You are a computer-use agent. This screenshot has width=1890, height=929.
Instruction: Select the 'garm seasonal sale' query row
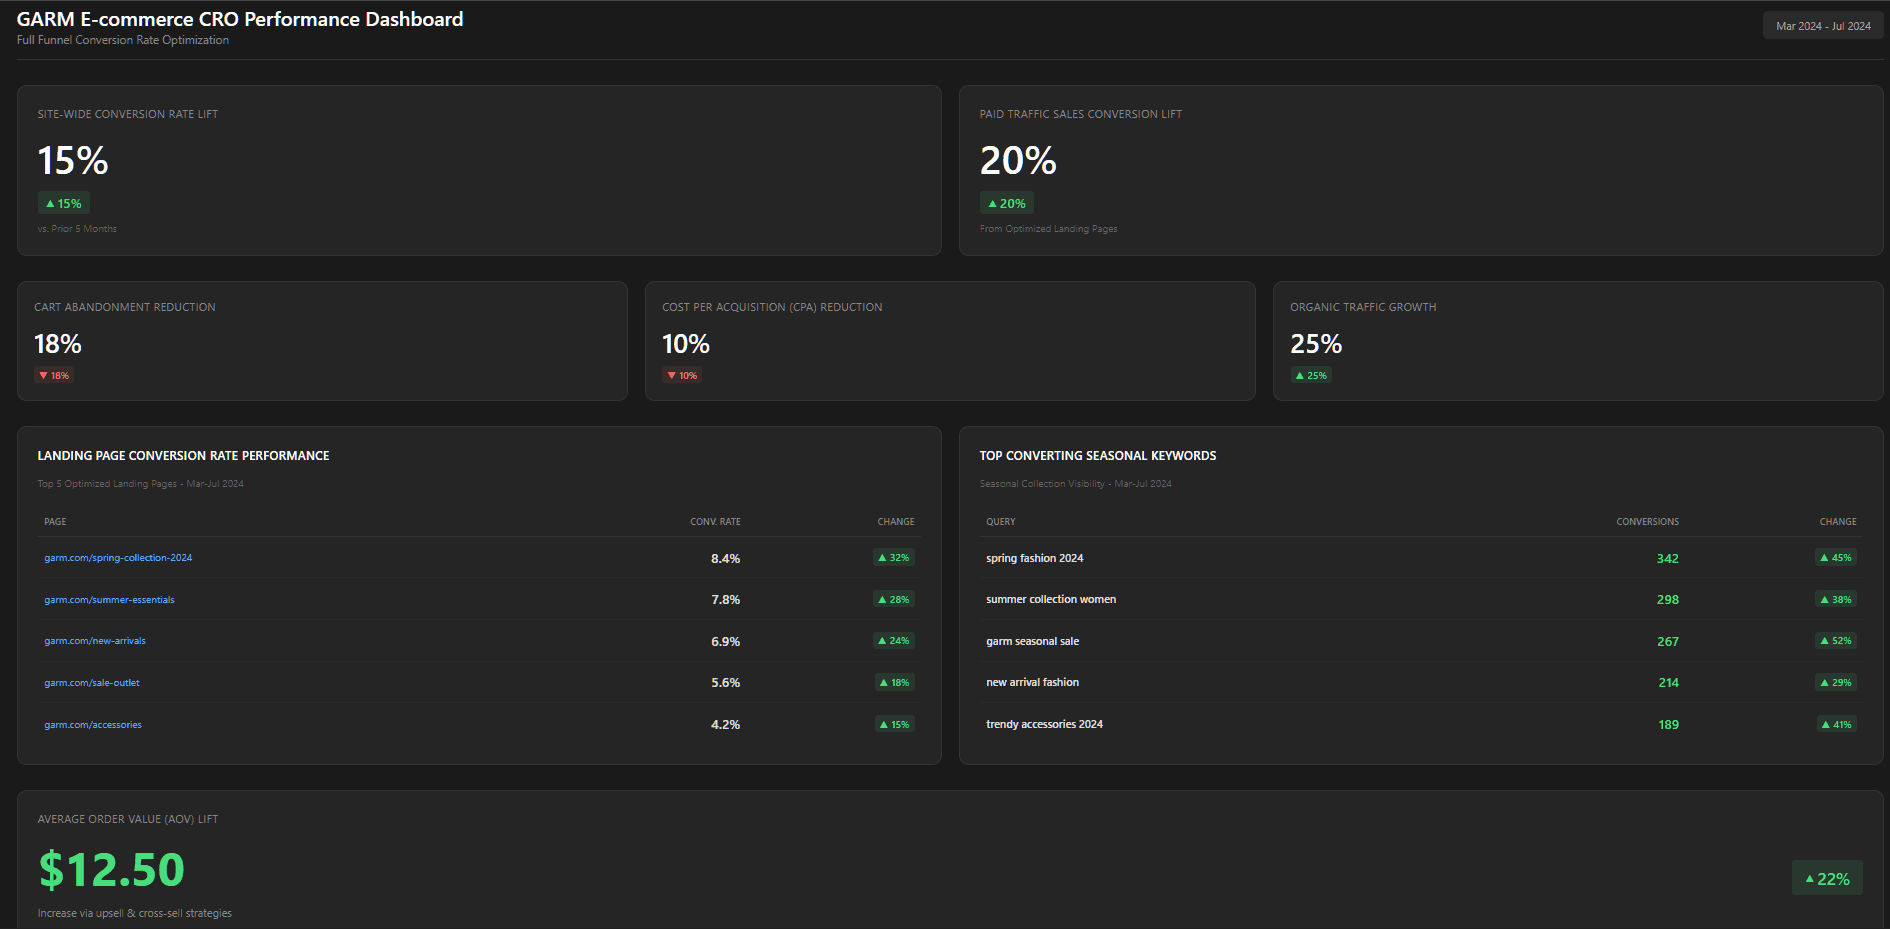click(1421, 641)
